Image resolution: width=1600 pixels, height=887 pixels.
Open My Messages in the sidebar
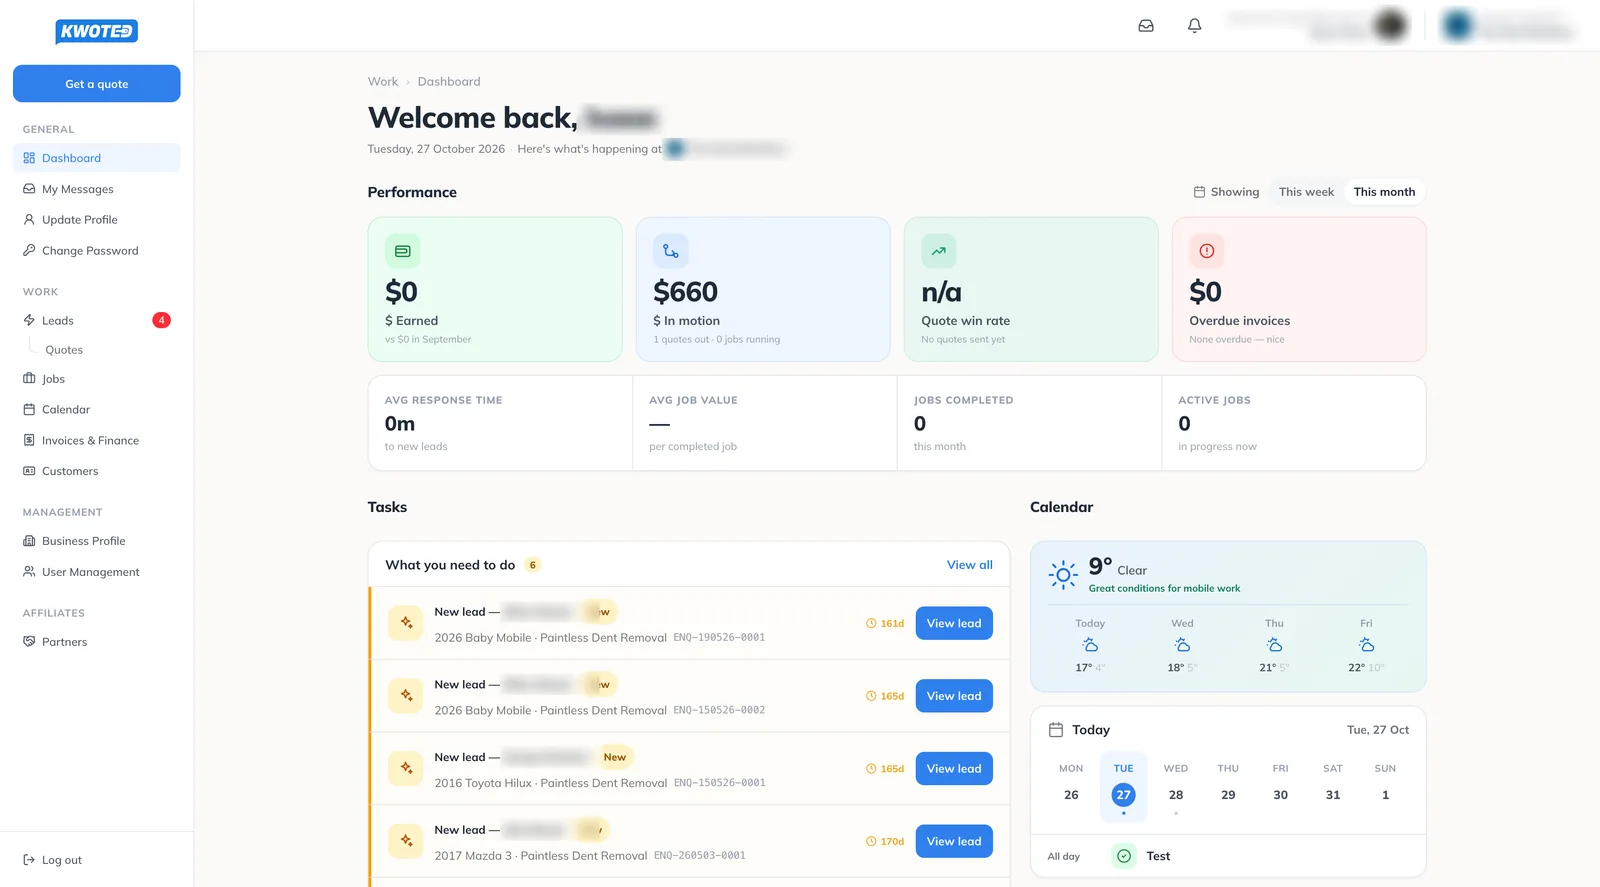pyautogui.click(x=97, y=189)
